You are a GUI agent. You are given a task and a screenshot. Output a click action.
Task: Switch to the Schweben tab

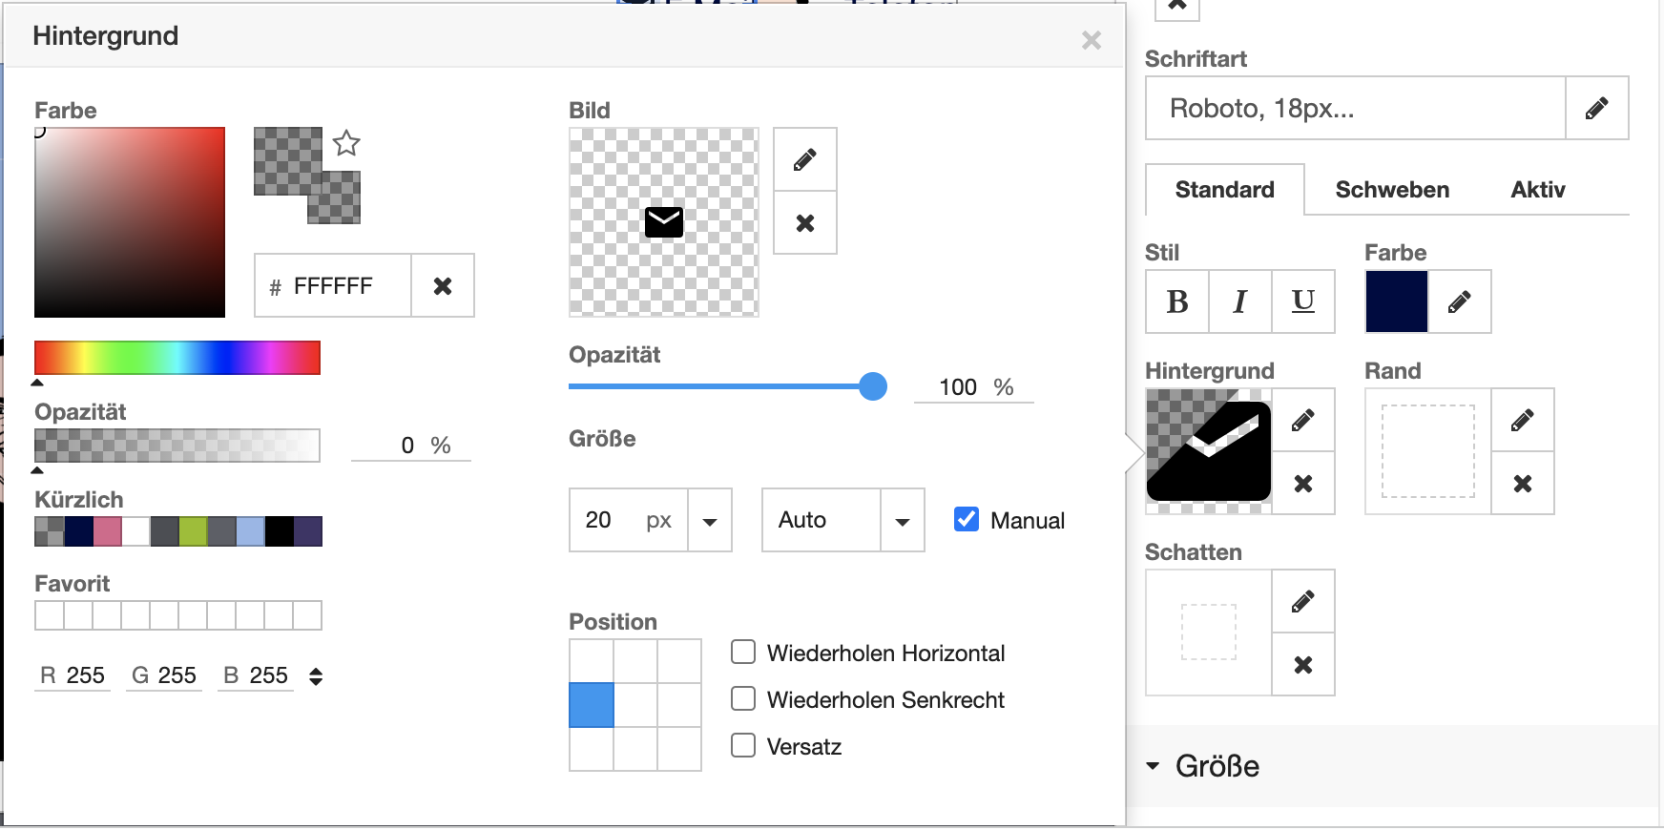(x=1391, y=190)
